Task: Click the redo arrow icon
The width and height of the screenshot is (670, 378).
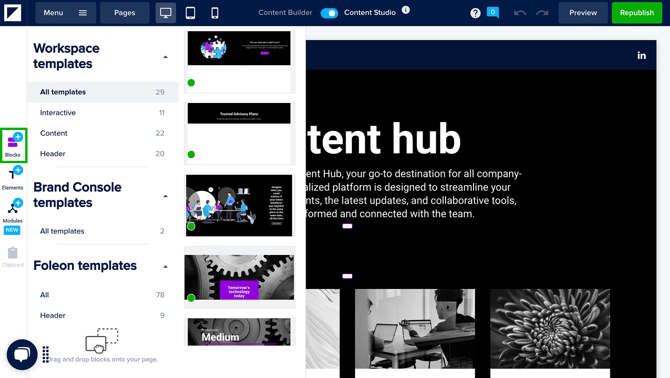Action: [x=542, y=13]
